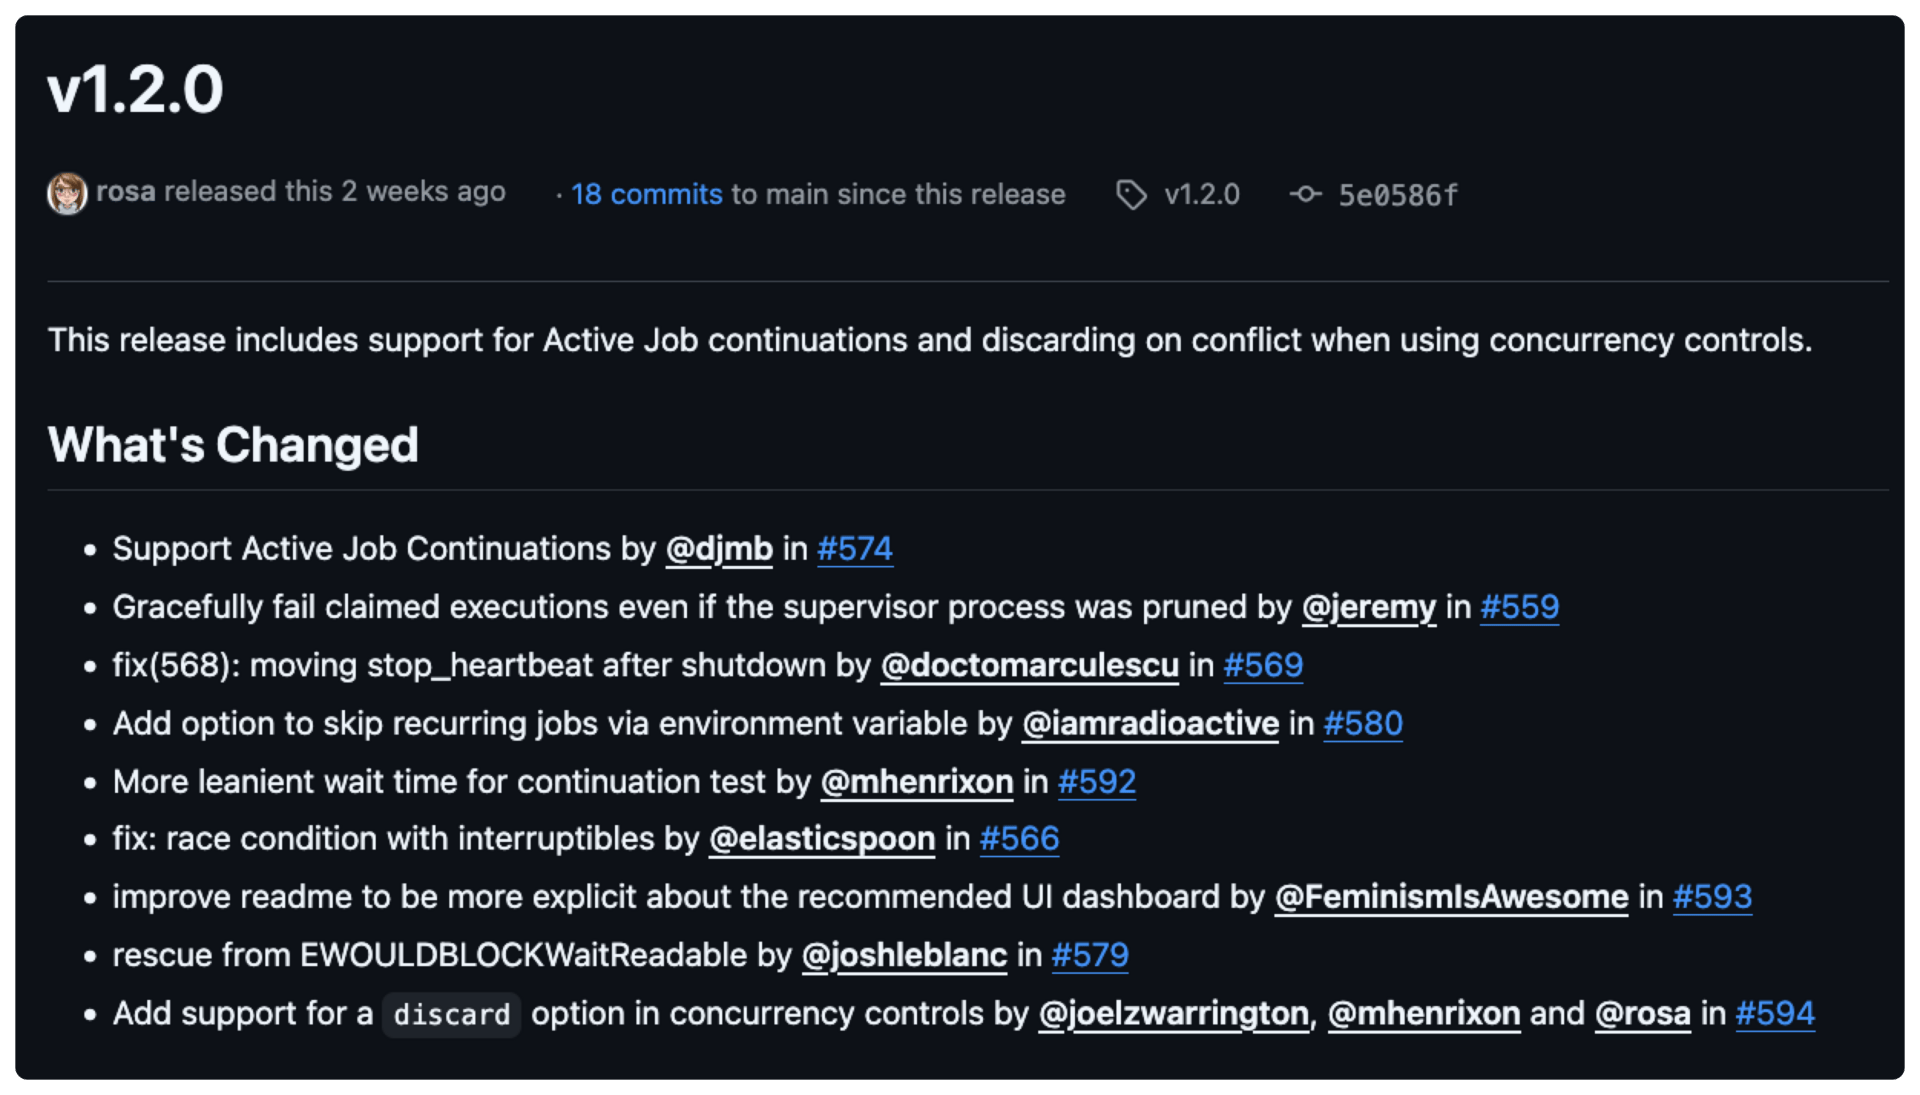Open the v1.2.0 tag label
Screen dimensions: 1920x1095
(1201, 194)
